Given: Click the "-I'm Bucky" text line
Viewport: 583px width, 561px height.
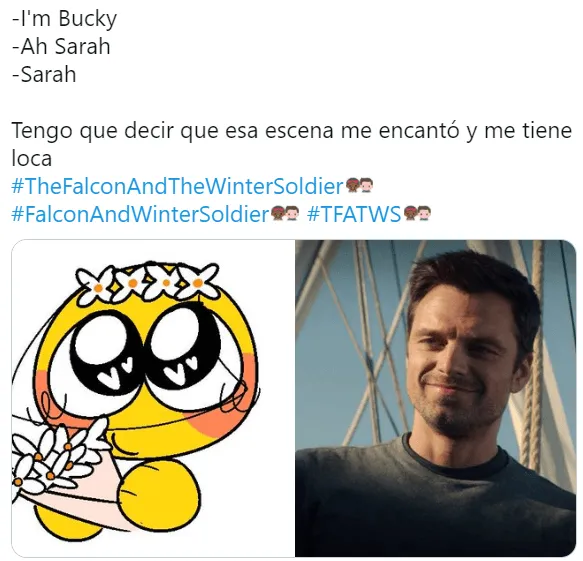Looking at the screenshot, I should coord(65,19).
